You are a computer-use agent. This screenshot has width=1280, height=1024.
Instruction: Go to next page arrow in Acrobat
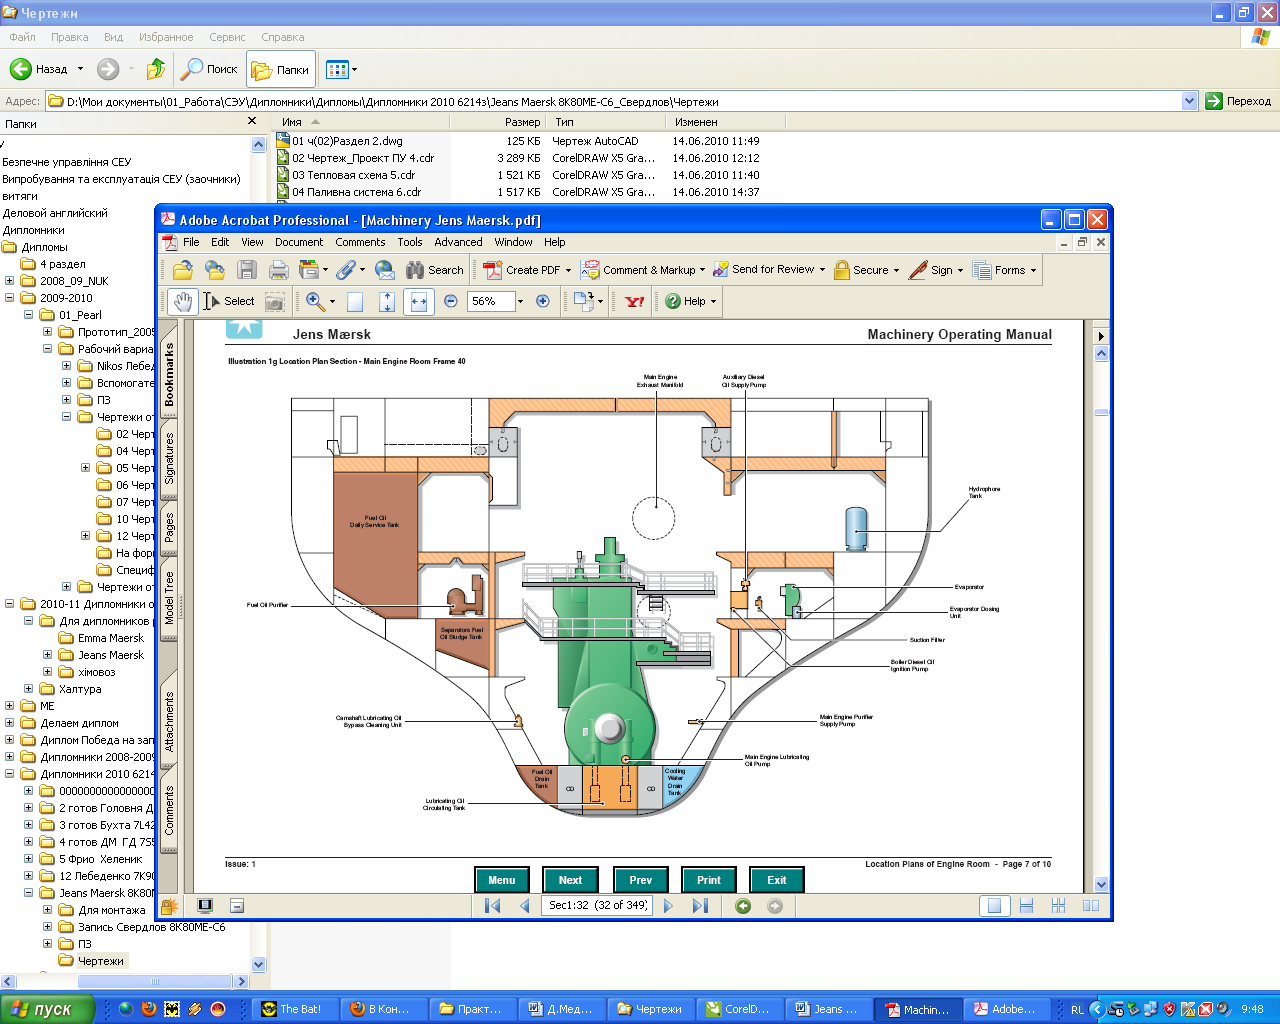(x=668, y=905)
